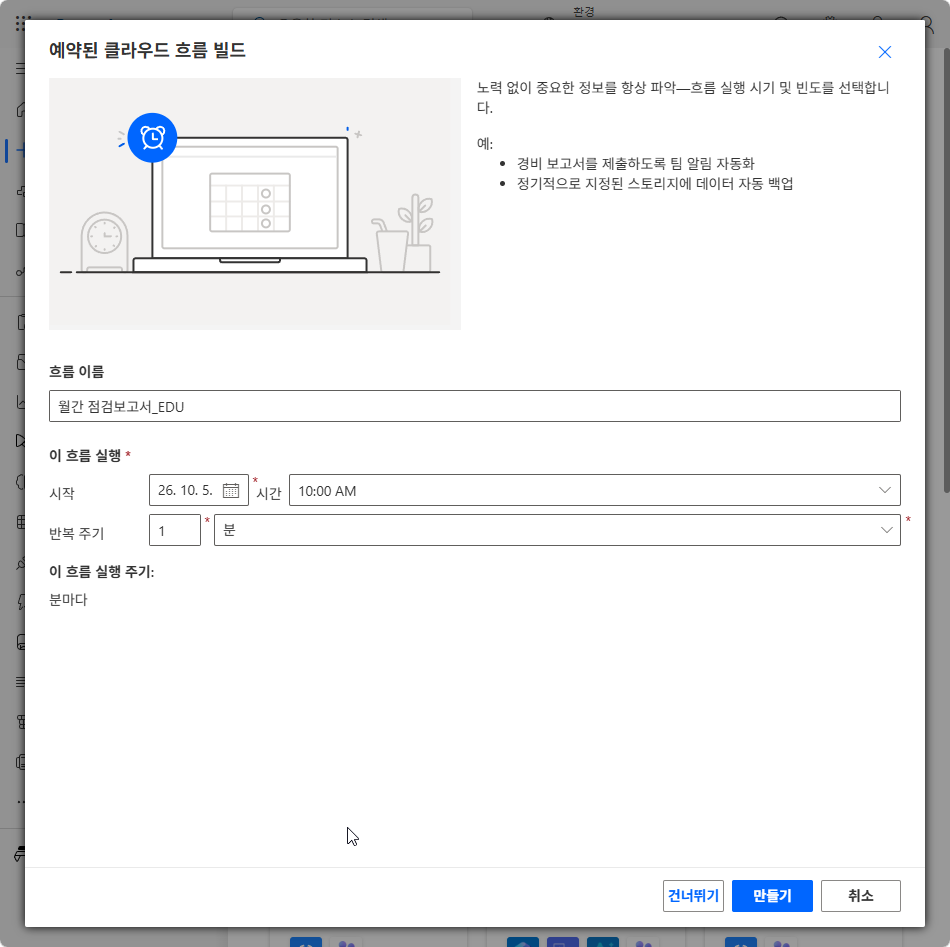Click the 예약된 클라우드 흐름 빌드 dialog title

(x=147, y=50)
